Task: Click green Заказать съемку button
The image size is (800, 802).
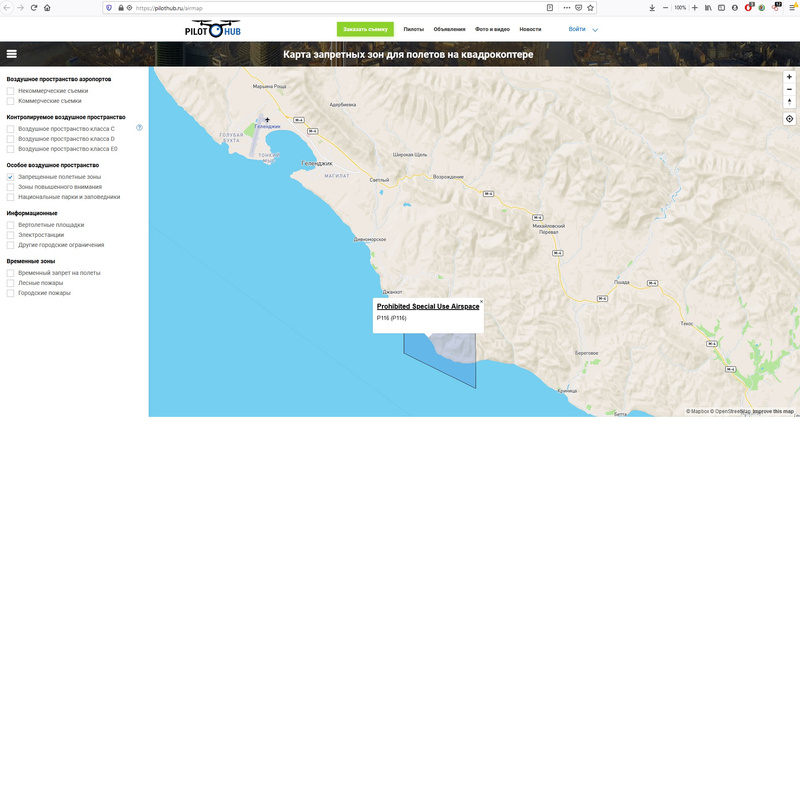Action: click(x=365, y=29)
